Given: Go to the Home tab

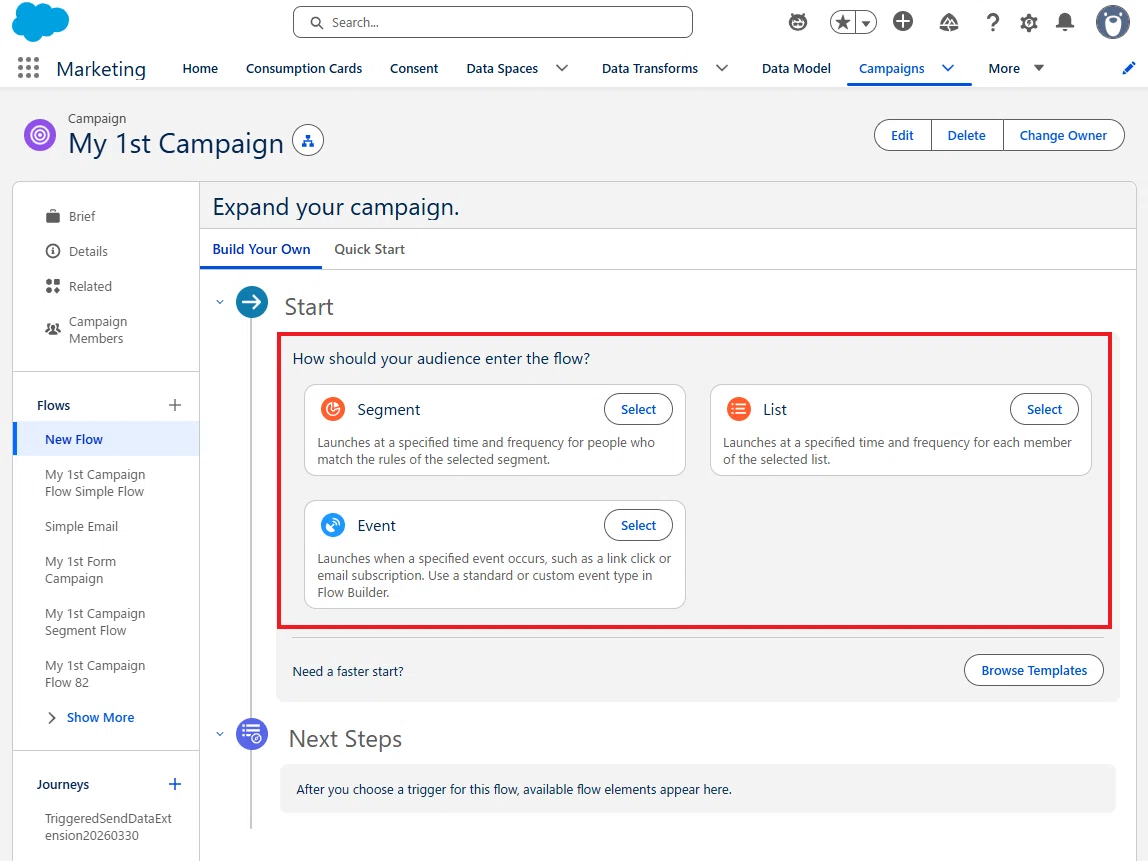Looking at the screenshot, I should [200, 68].
